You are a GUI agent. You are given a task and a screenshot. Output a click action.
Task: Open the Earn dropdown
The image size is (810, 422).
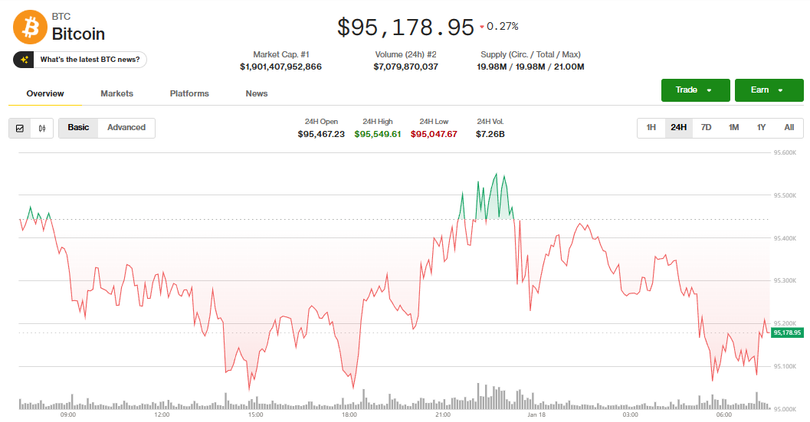tap(768, 90)
